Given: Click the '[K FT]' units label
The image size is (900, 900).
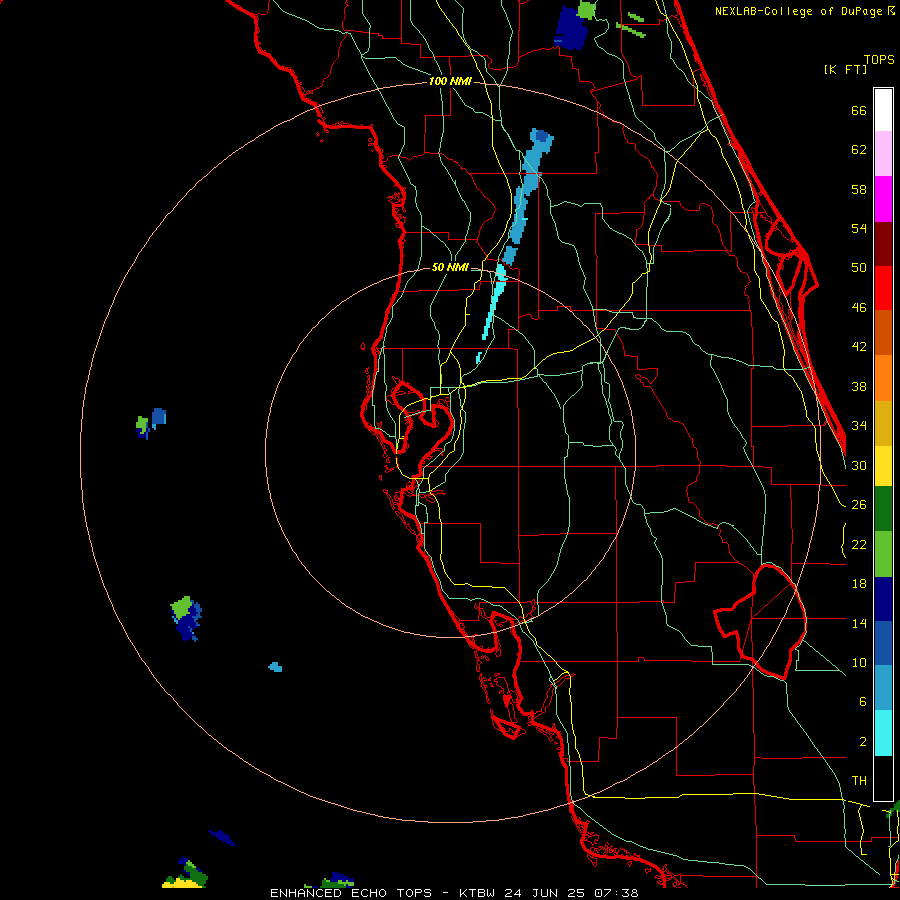Looking at the screenshot, I should point(845,70).
